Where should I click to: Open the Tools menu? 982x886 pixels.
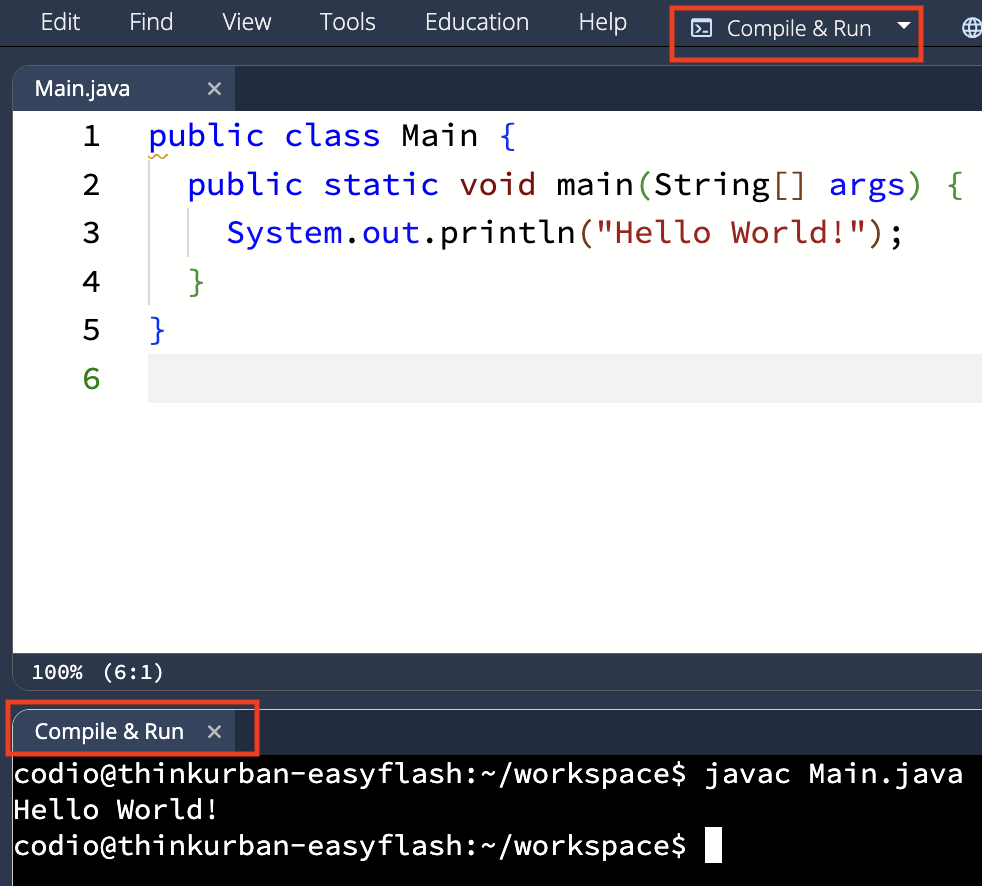click(347, 21)
